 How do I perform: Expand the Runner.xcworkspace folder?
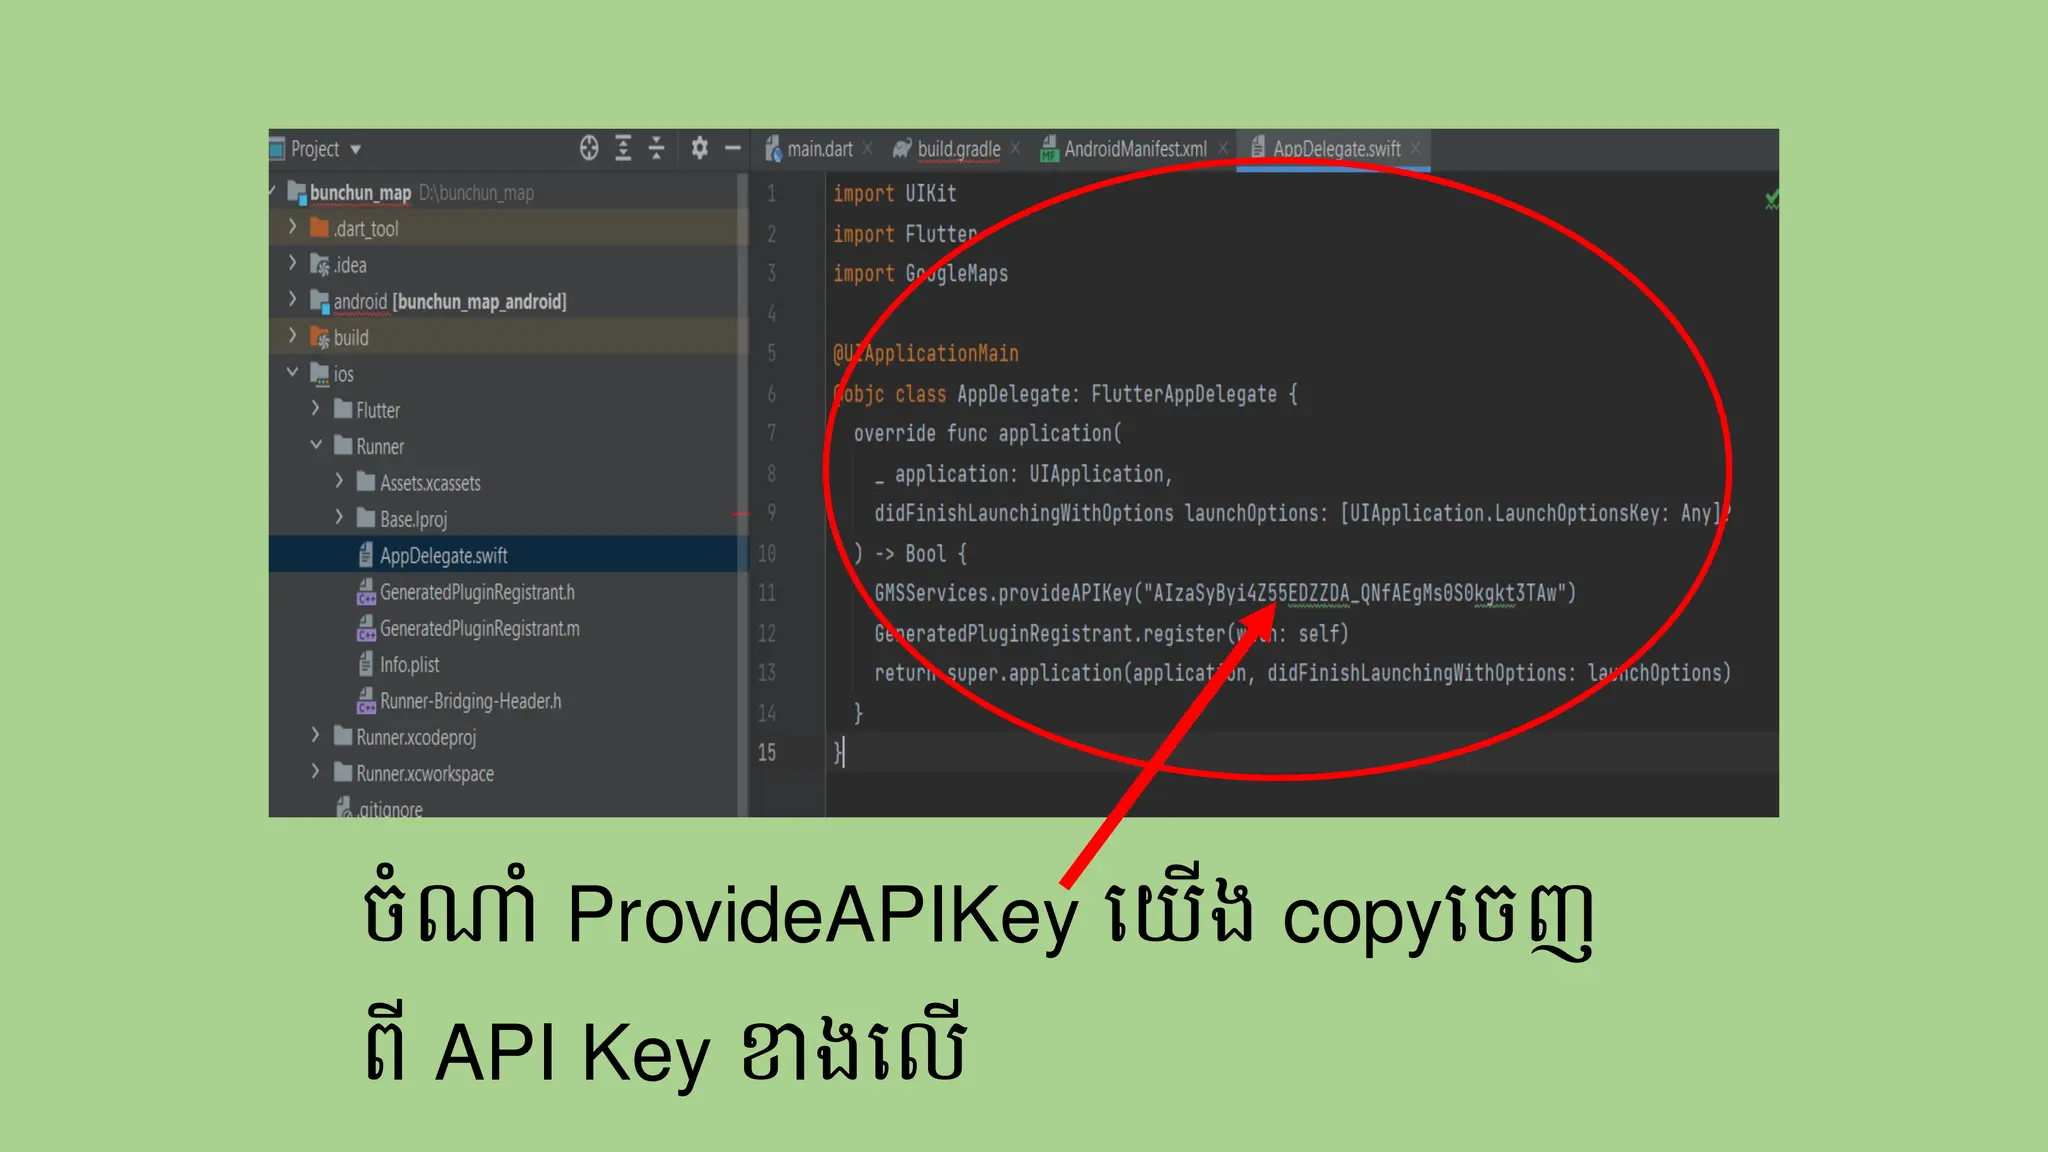pyautogui.click(x=315, y=771)
